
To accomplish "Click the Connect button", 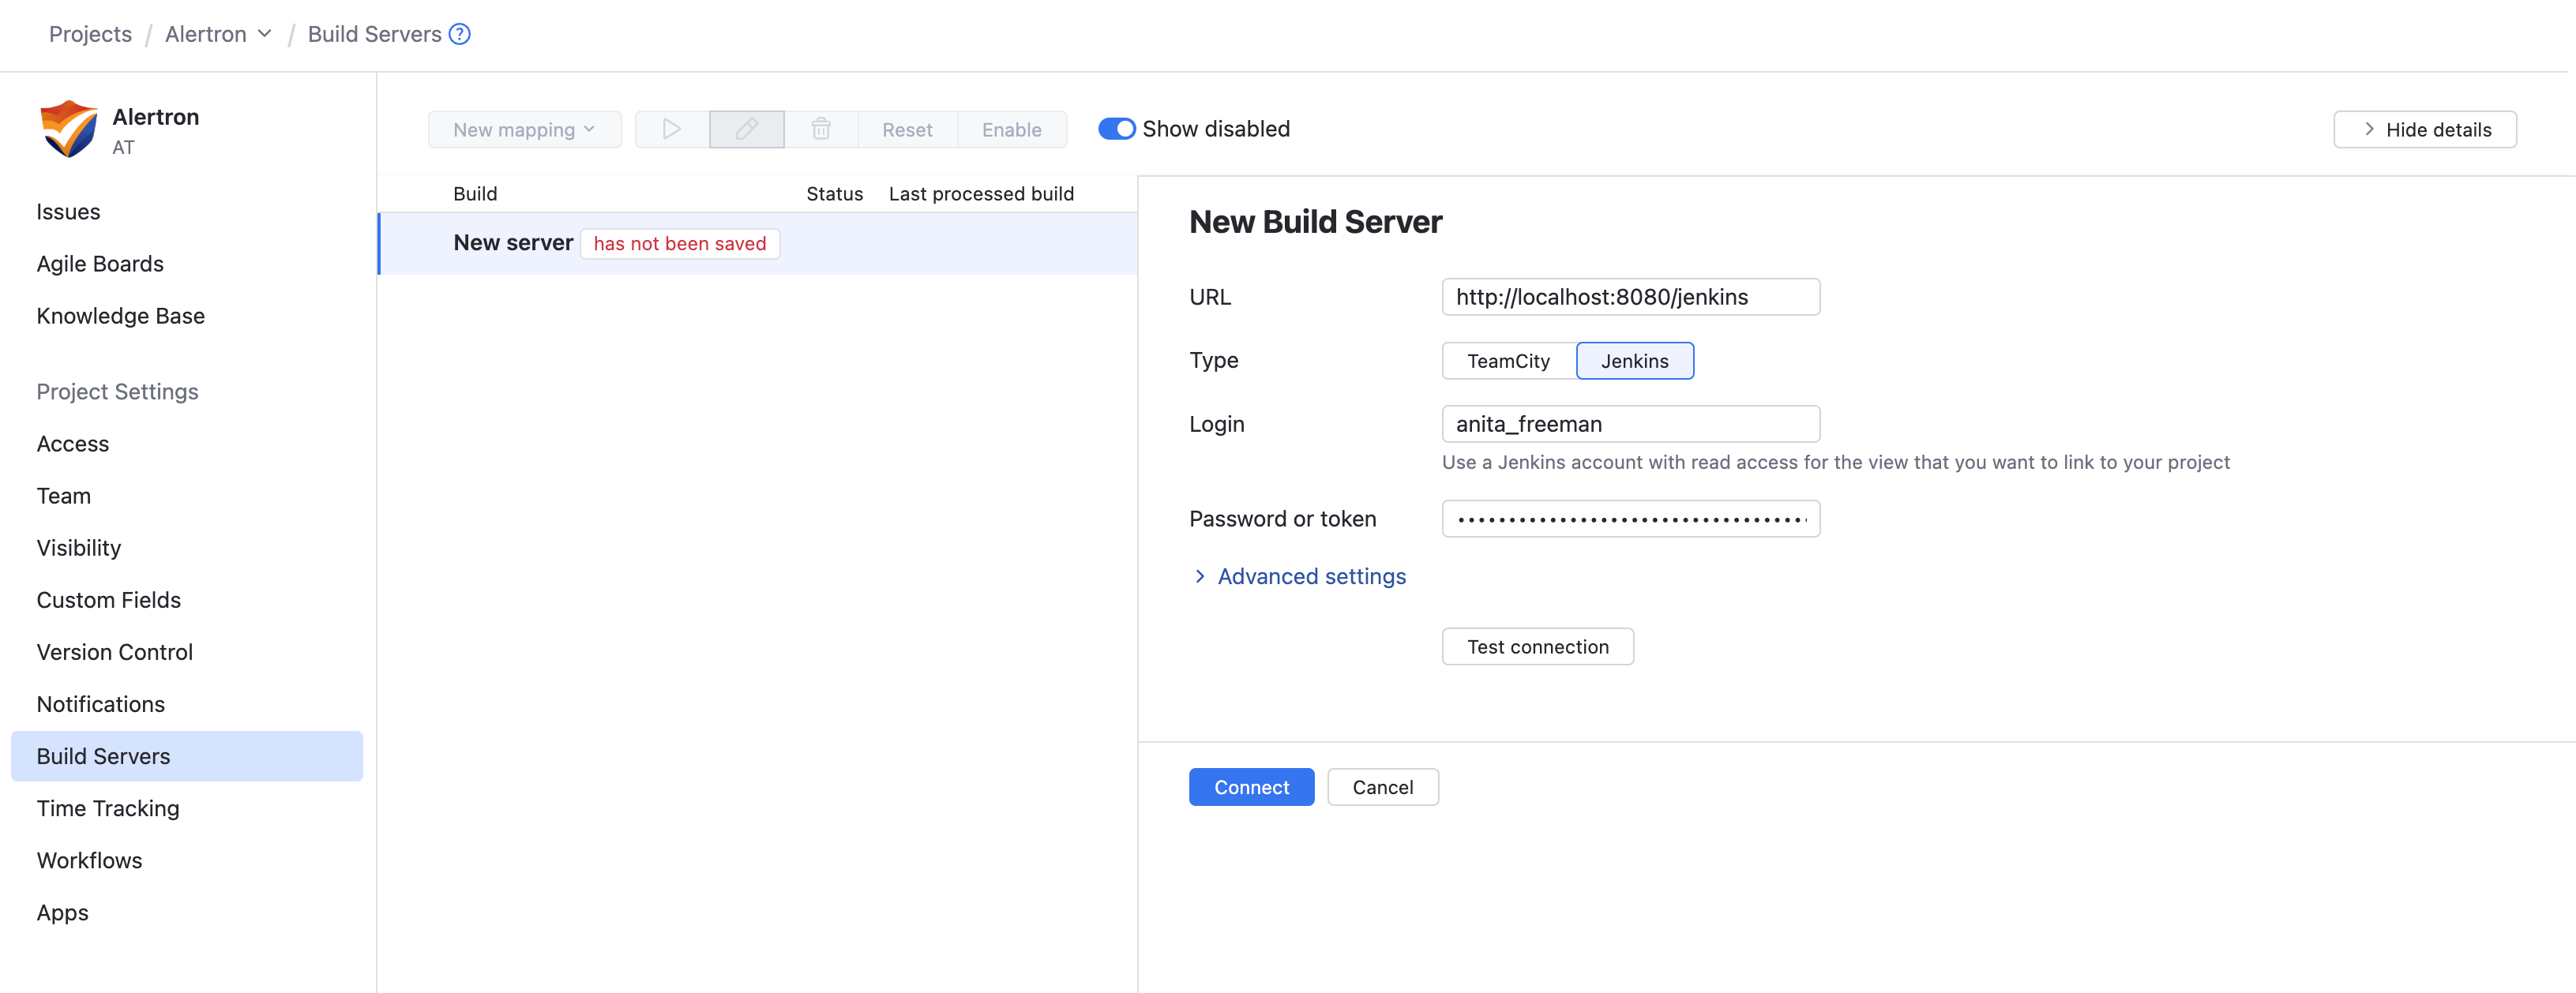I will point(1251,787).
